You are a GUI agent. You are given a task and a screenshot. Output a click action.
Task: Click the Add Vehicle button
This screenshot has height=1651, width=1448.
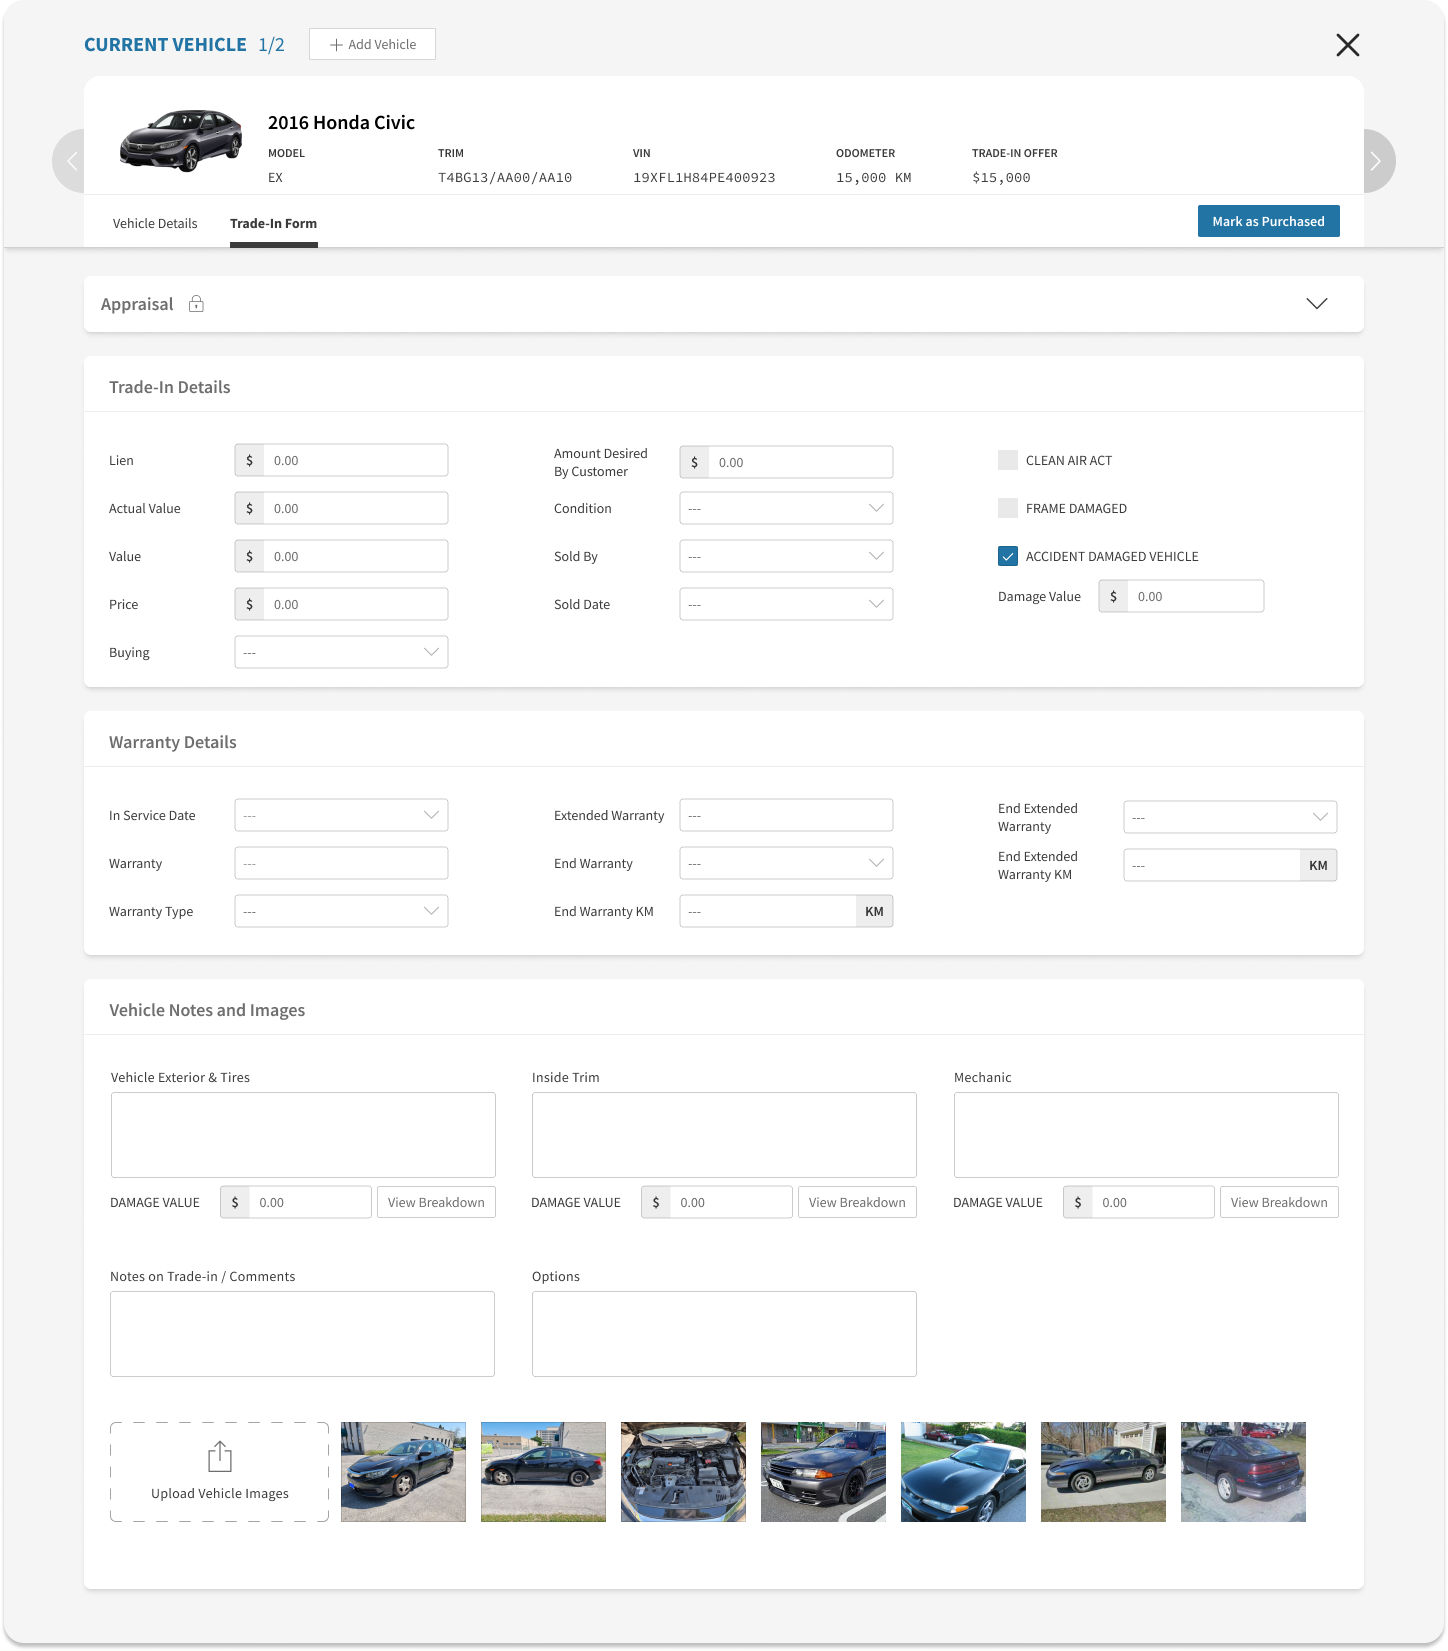coord(372,44)
